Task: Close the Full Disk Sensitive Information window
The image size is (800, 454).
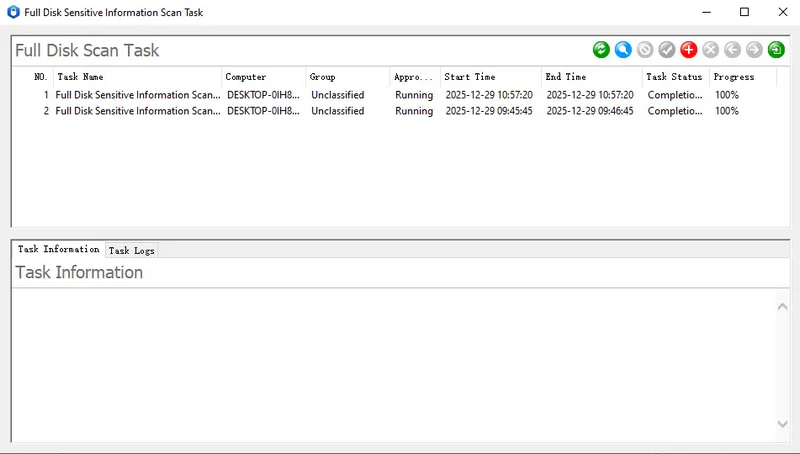Action: pyautogui.click(x=783, y=12)
